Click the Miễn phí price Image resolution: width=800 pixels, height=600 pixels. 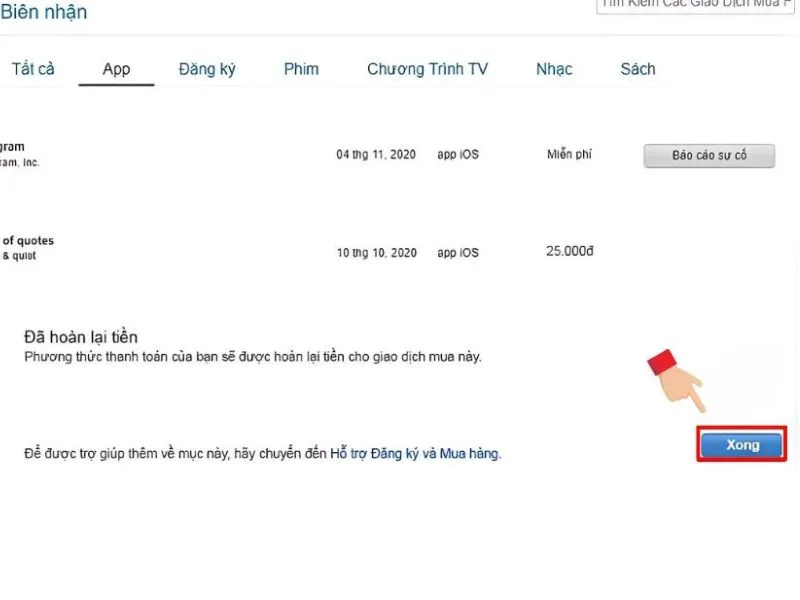(569, 154)
